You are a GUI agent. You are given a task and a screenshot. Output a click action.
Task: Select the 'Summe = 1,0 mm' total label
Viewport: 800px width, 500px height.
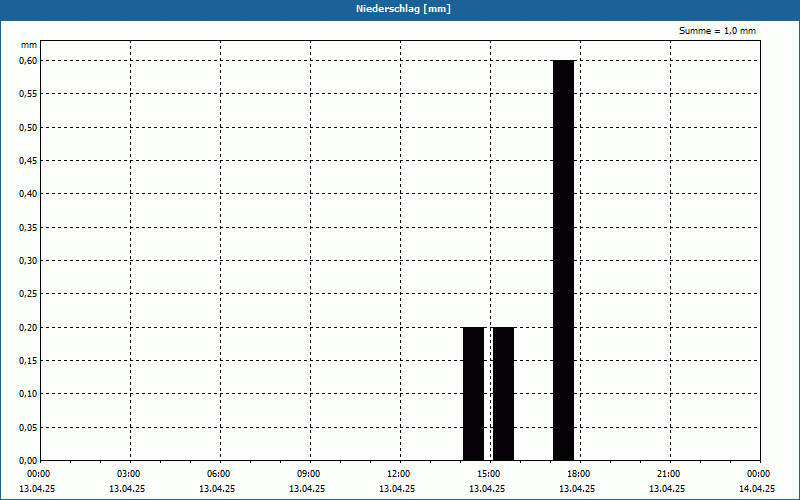click(x=717, y=31)
